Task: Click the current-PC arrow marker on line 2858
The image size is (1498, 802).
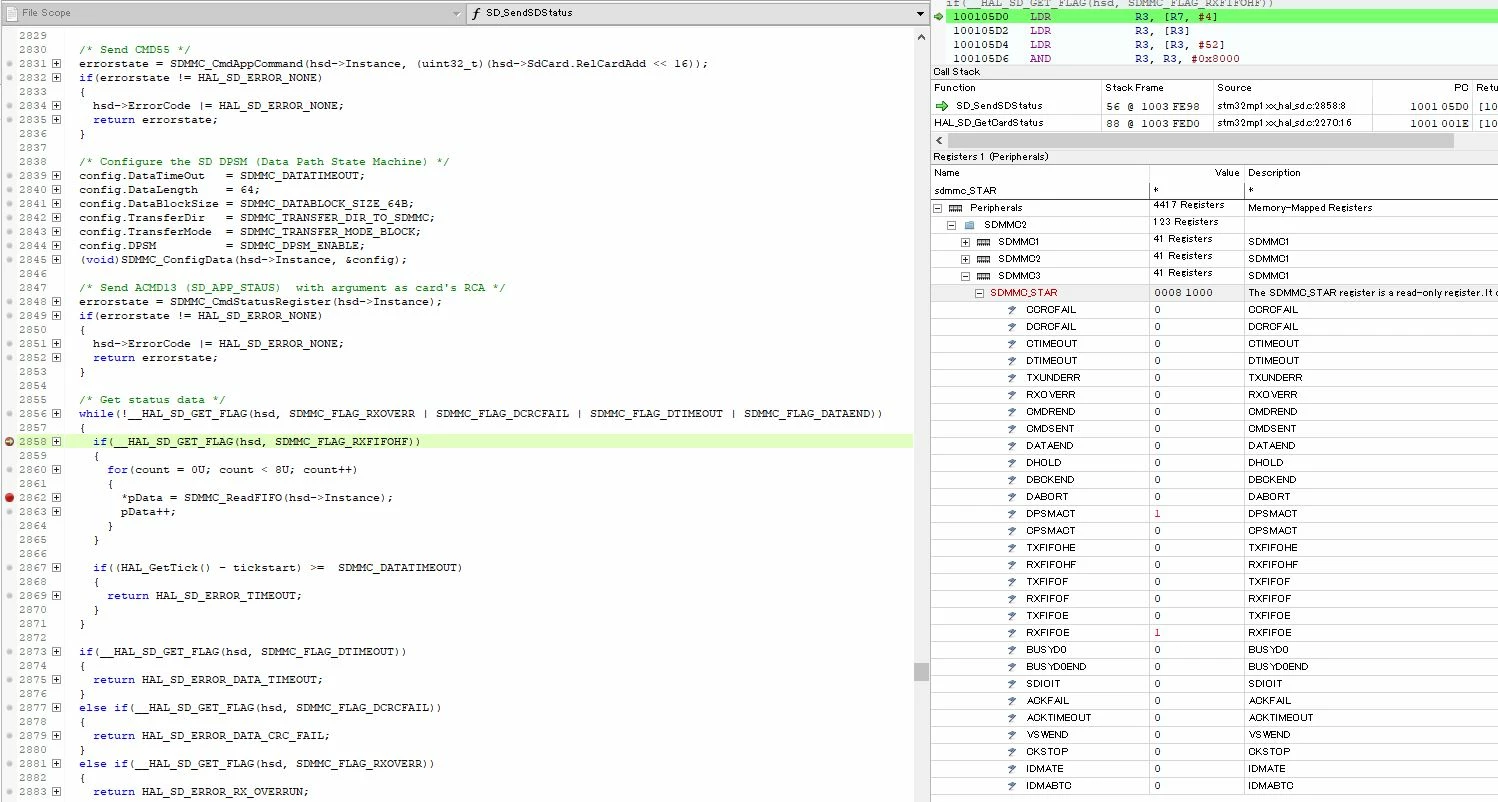Action: pyautogui.click(x=10, y=441)
